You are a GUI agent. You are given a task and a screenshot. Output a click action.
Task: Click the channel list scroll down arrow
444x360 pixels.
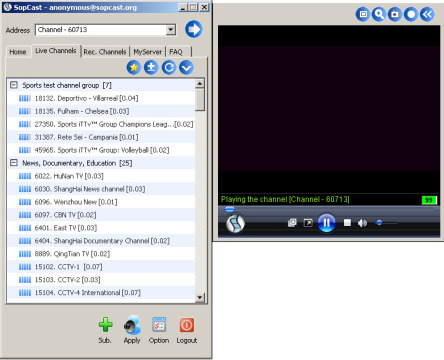[200, 297]
